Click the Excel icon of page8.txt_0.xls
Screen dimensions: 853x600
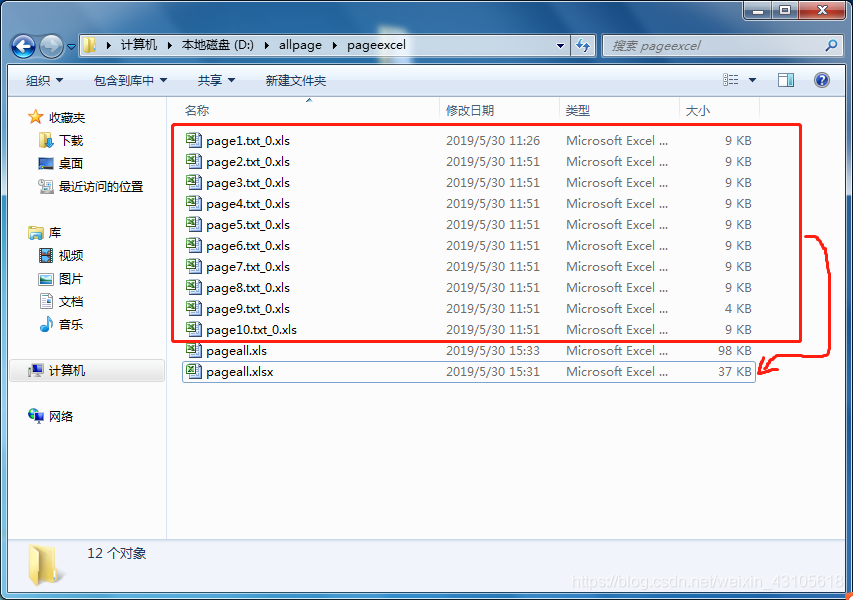(194, 287)
